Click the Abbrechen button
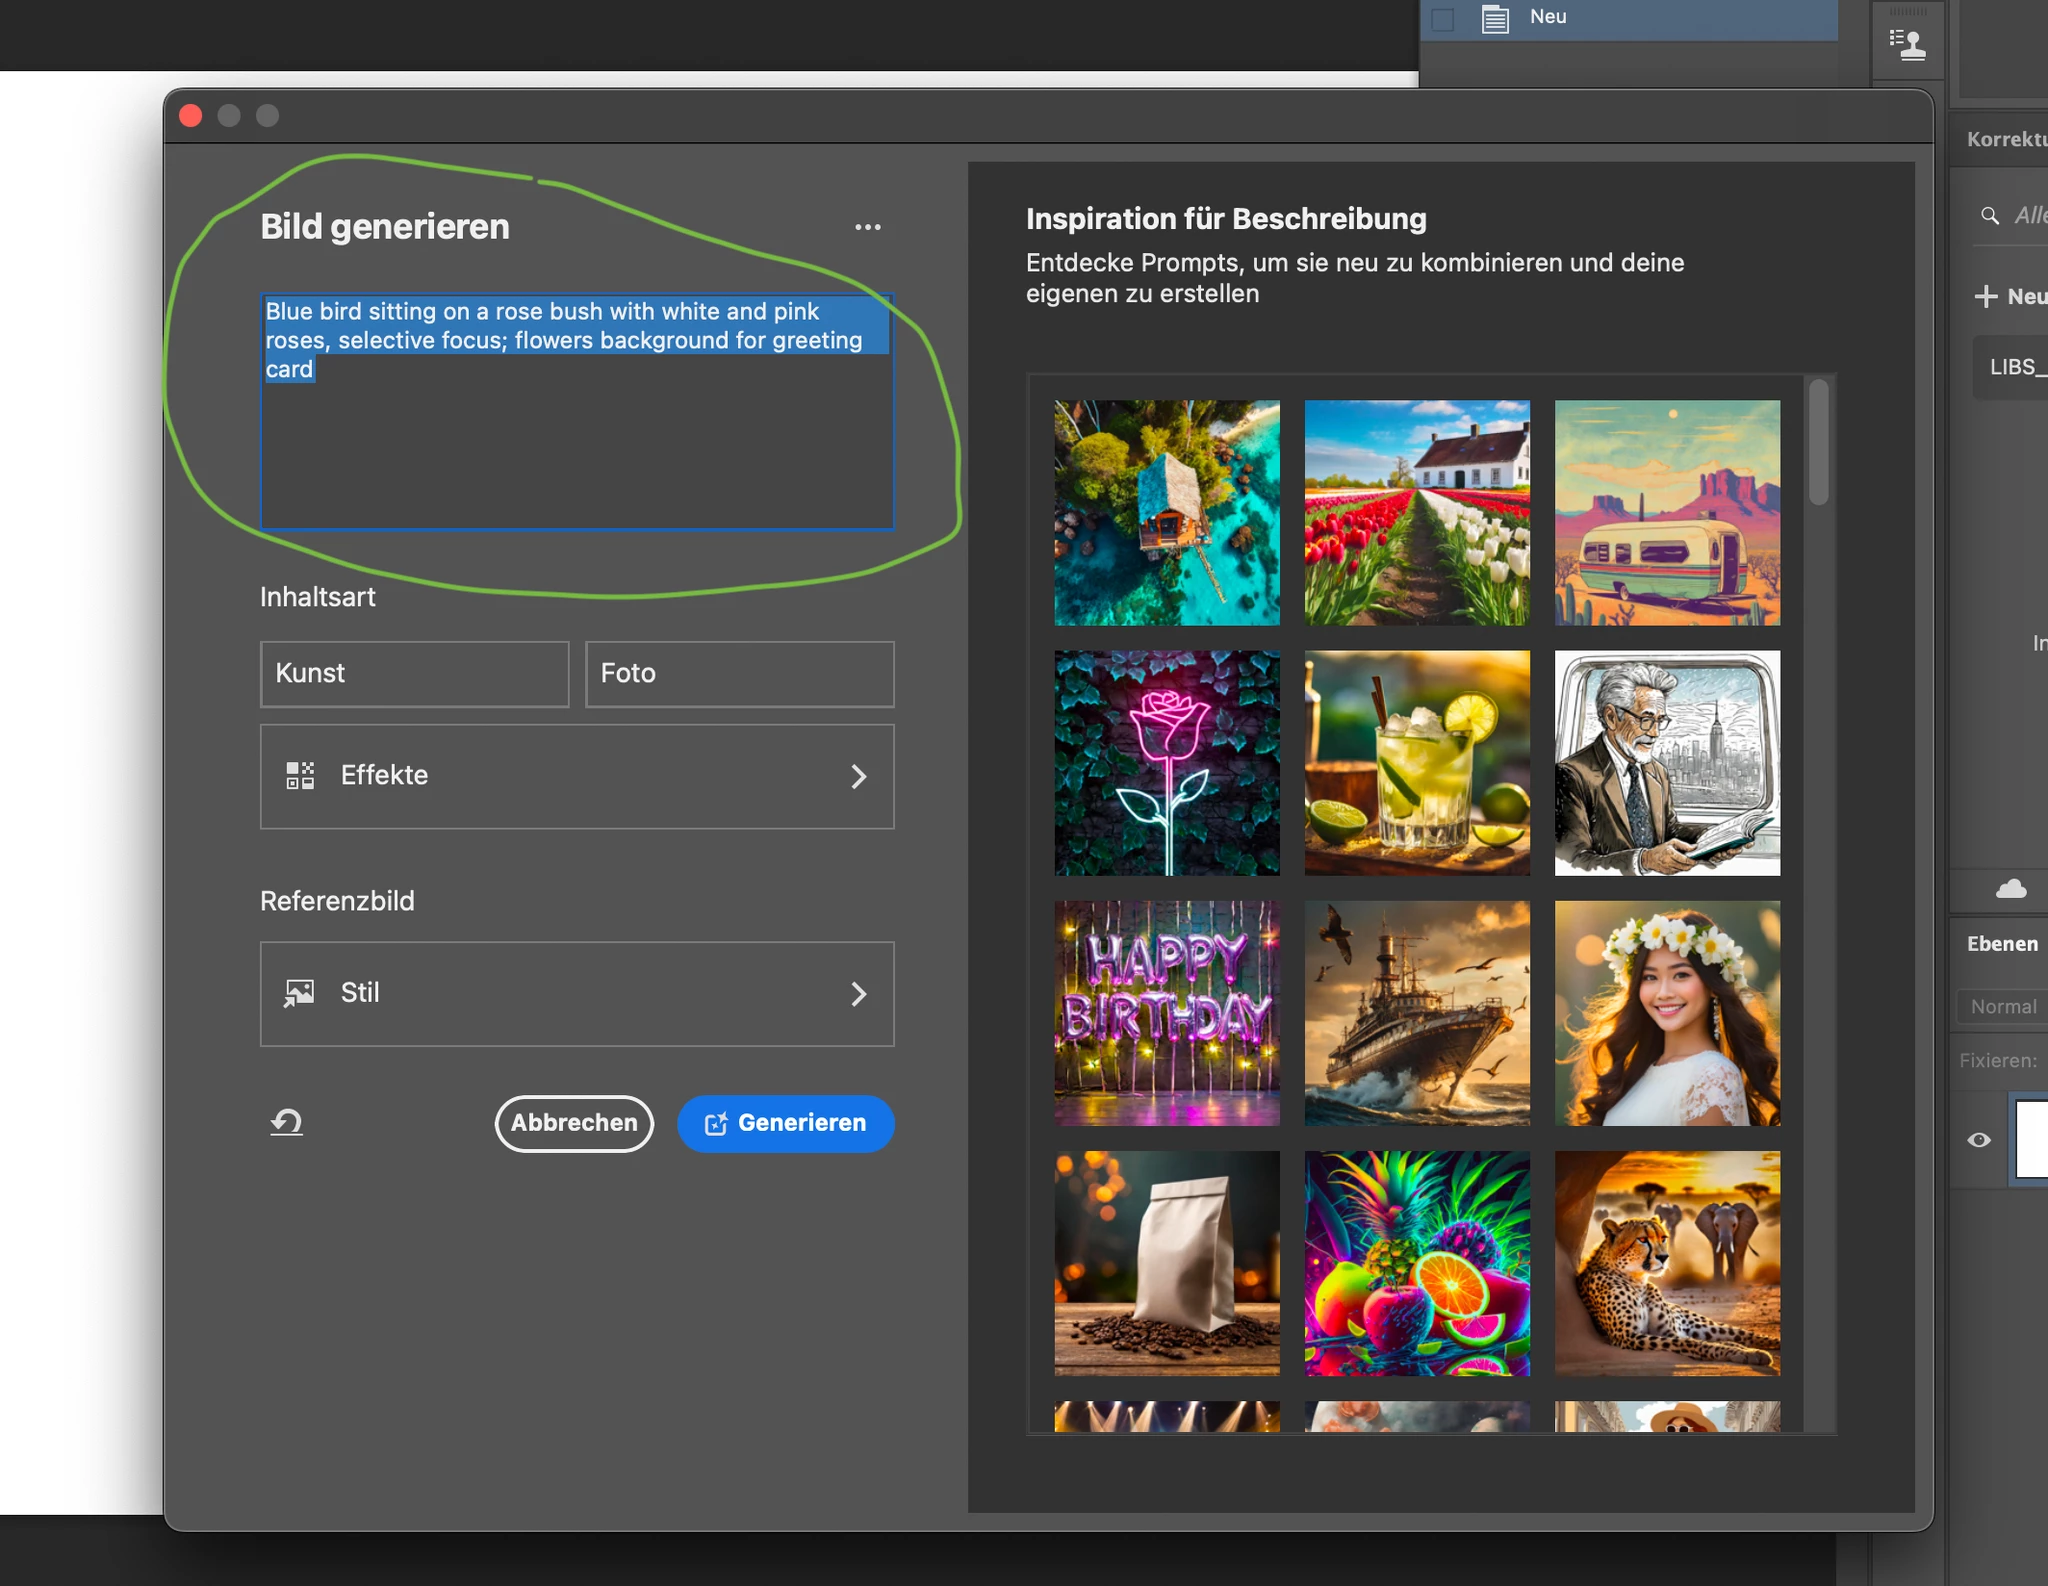 [x=574, y=1123]
